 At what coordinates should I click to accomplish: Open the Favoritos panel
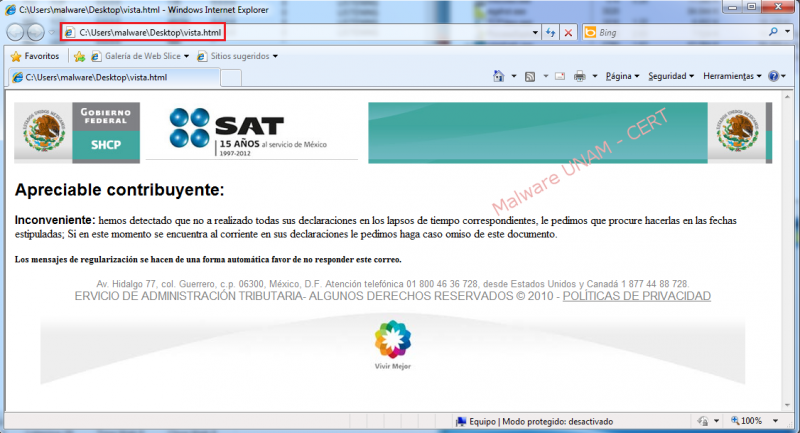35,56
